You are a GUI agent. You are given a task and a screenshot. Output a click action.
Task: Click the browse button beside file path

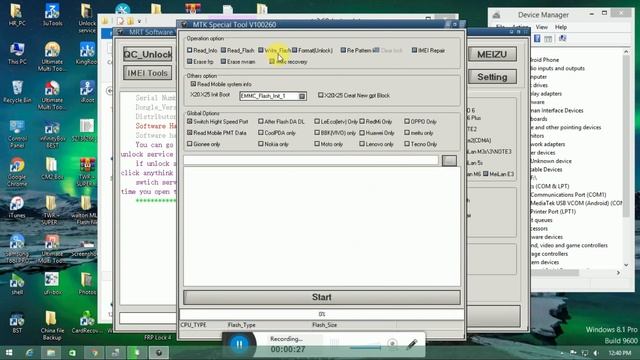click(449, 160)
